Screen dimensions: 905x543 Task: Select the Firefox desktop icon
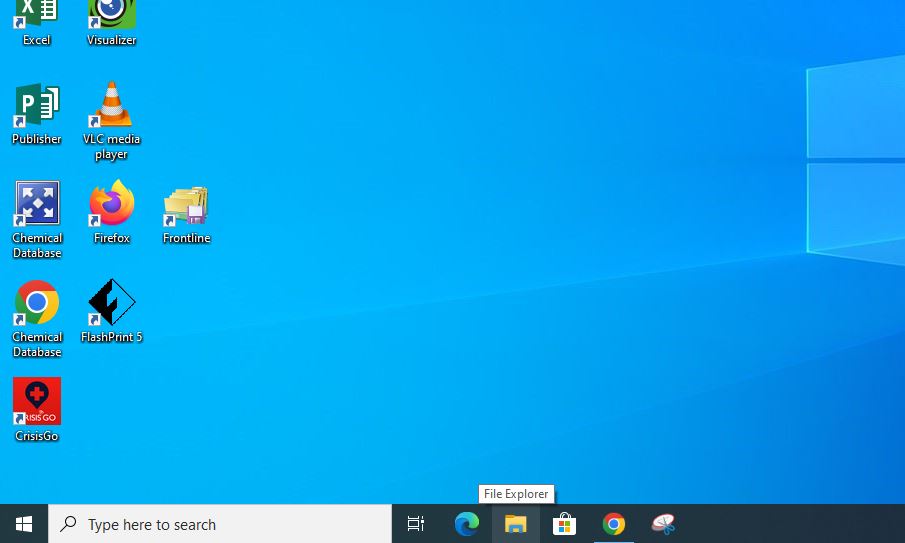pyautogui.click(x=111, y=212)
